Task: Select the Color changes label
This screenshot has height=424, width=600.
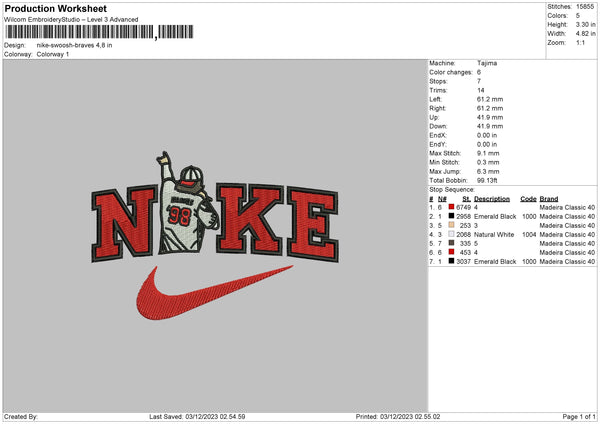Action: point(451,72)
